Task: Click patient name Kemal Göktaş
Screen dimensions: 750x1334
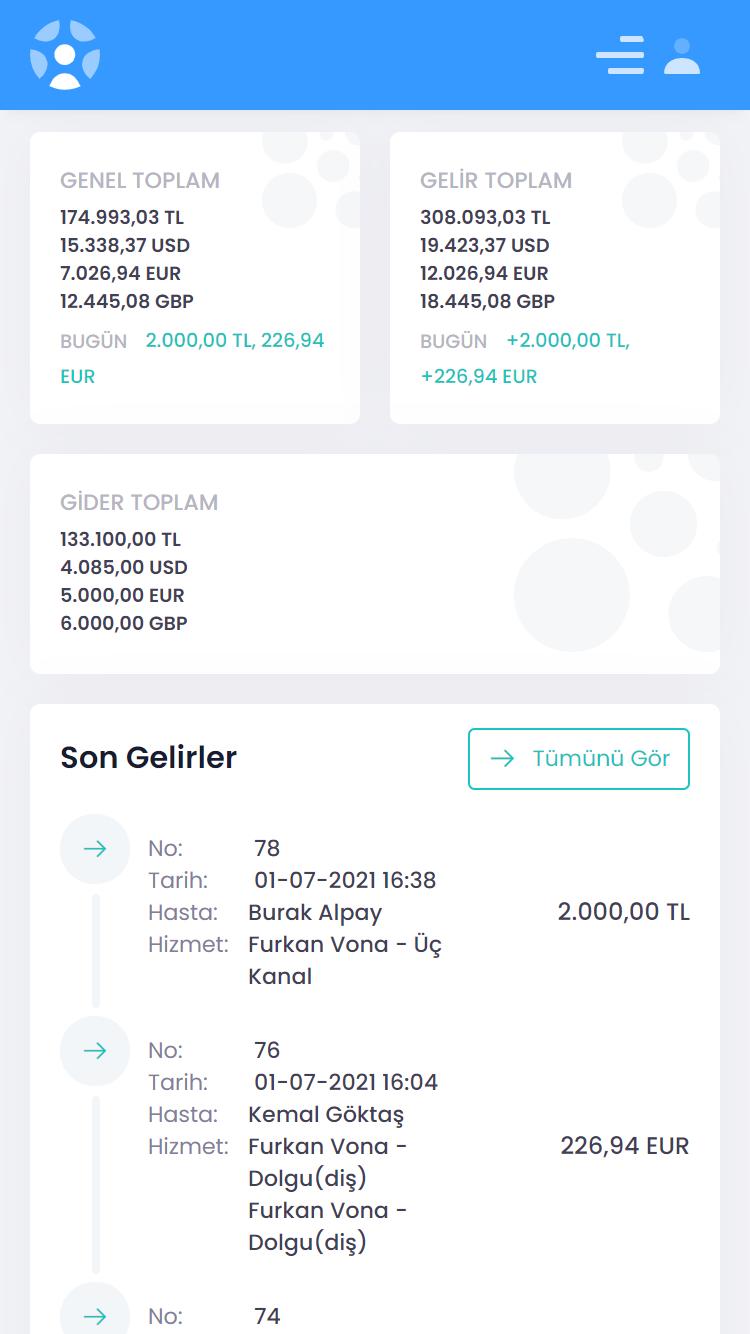Action: click(x=326, y=1114)
